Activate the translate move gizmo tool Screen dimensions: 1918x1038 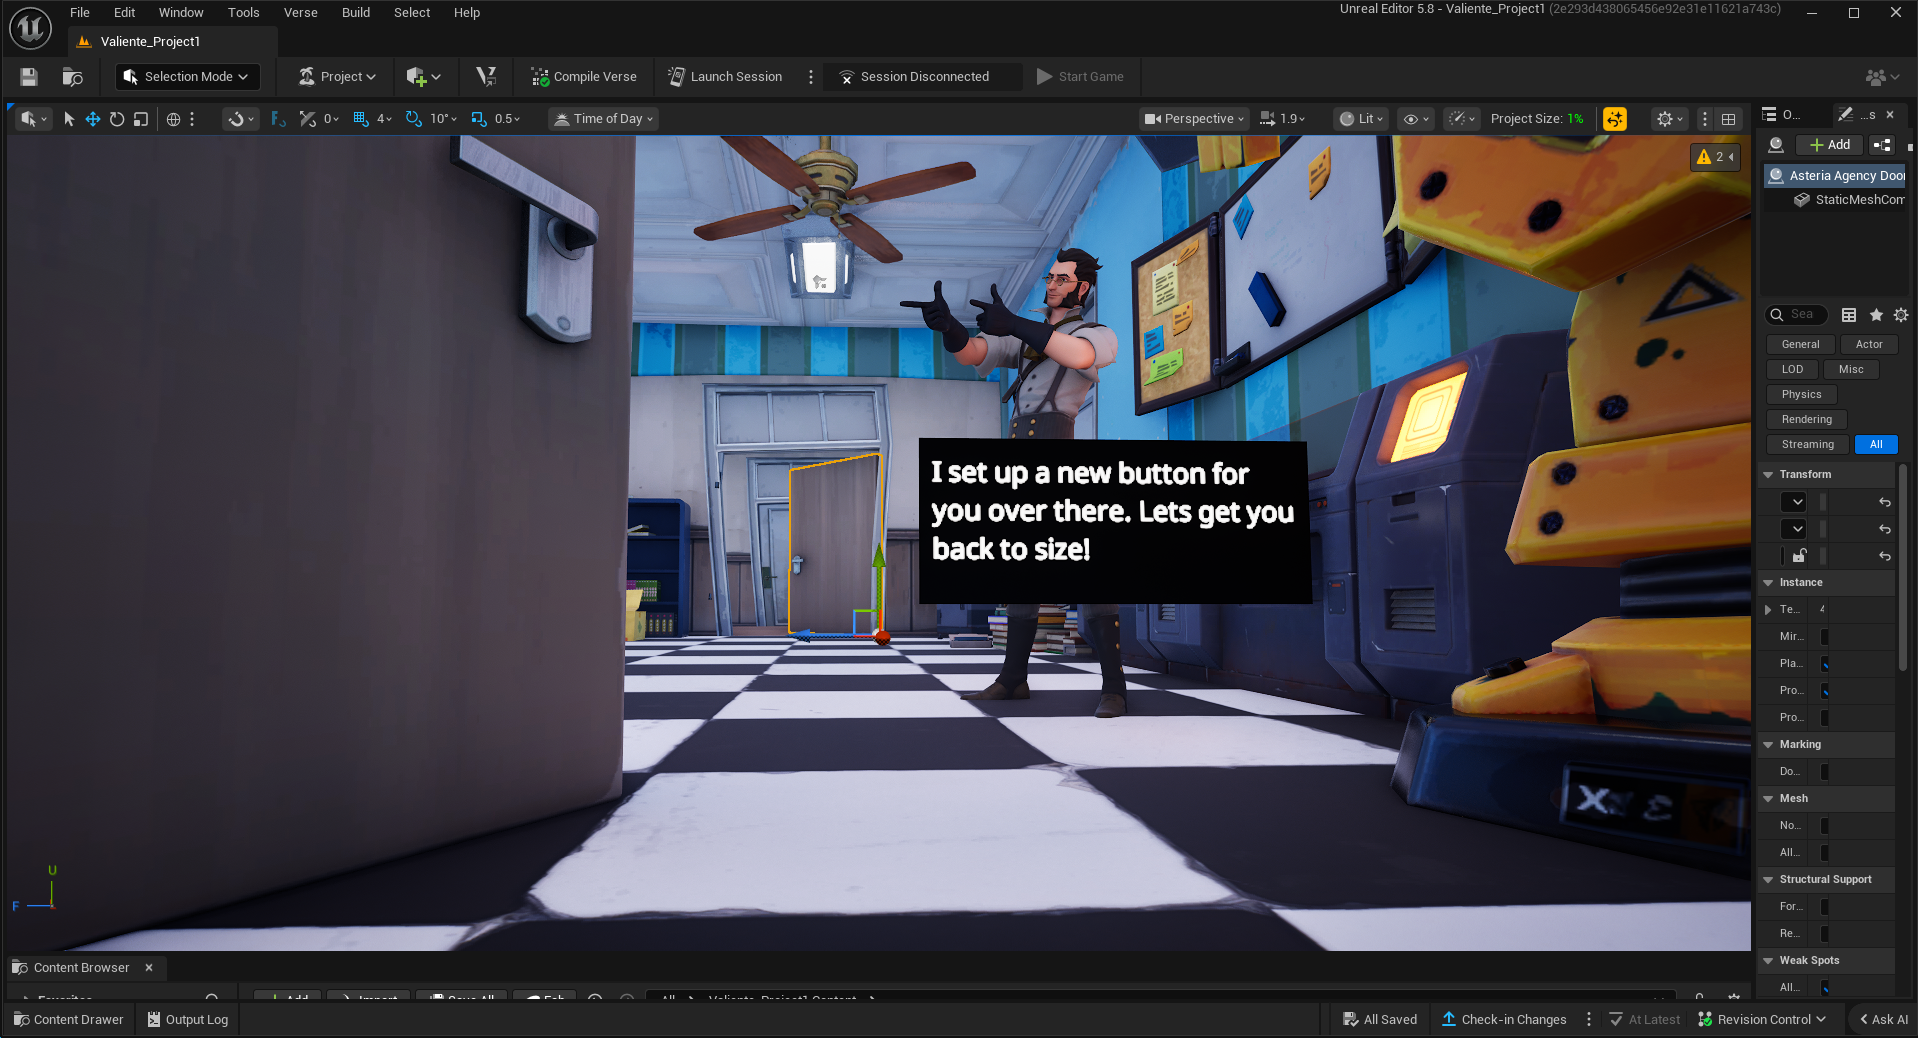point(93,119)
